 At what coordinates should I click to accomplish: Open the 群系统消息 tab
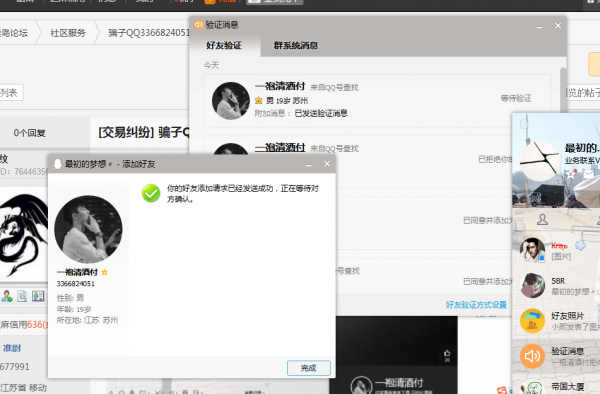(295, 46)
